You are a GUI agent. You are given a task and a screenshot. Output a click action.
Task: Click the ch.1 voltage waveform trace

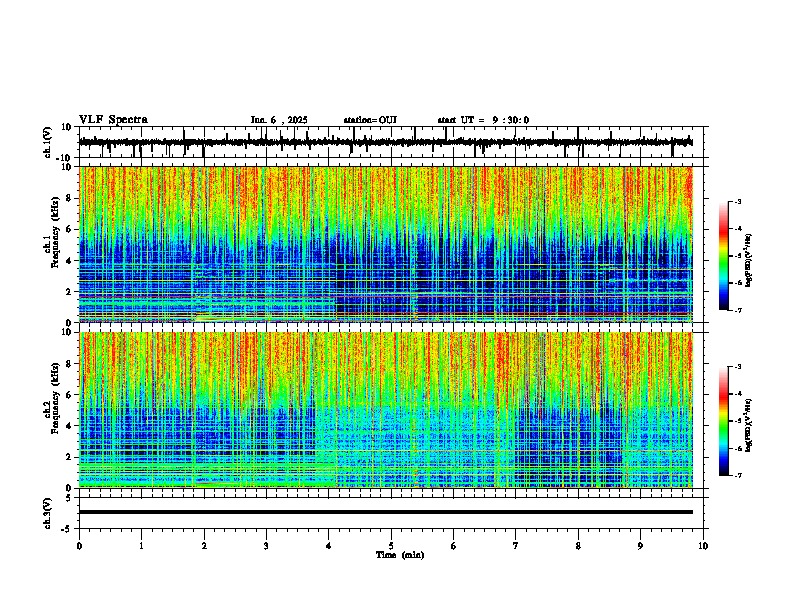click(386, 142)
